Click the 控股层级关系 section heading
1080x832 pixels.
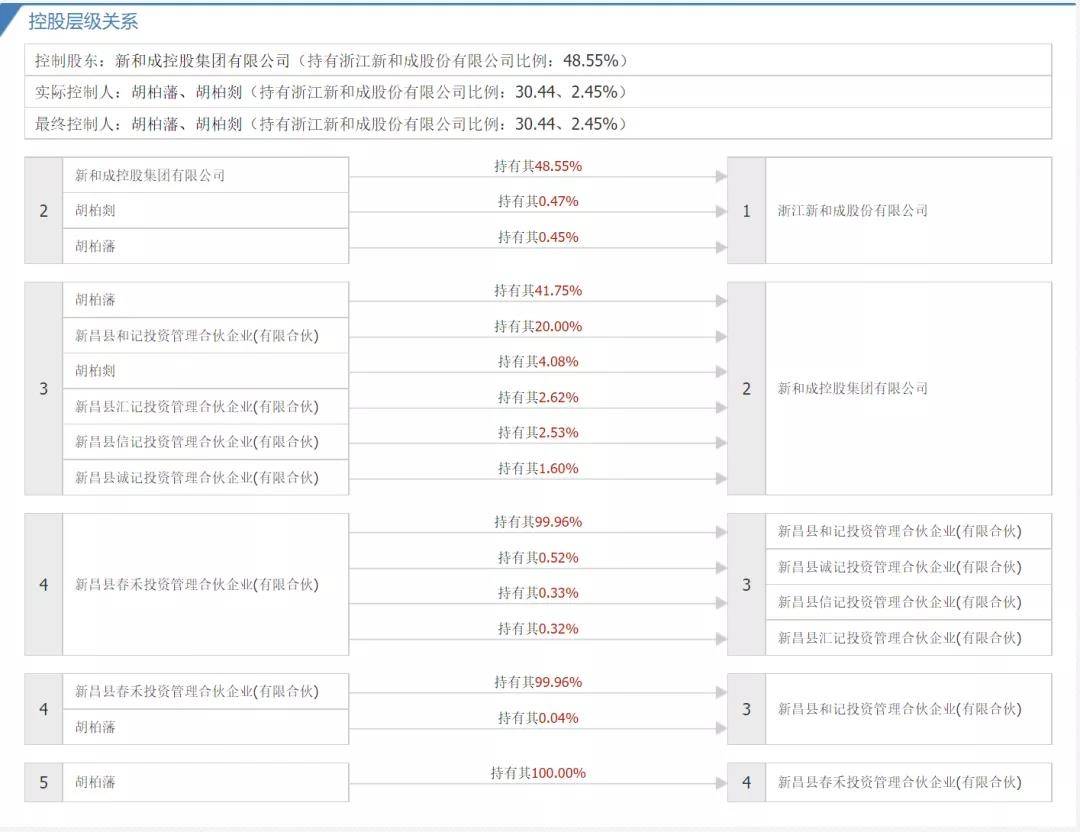(83, 21)
